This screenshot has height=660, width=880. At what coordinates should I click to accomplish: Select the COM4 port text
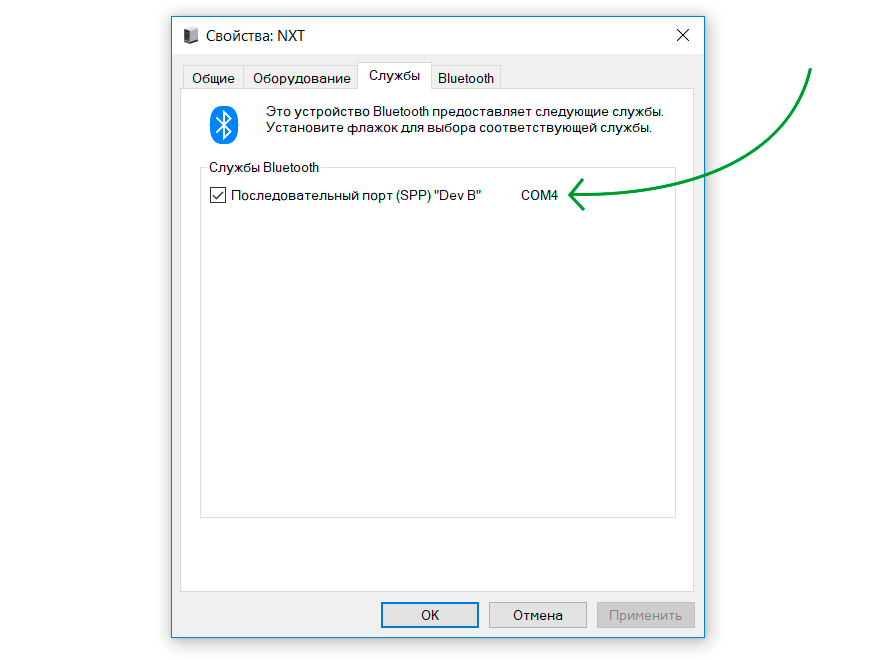[539, 195]
